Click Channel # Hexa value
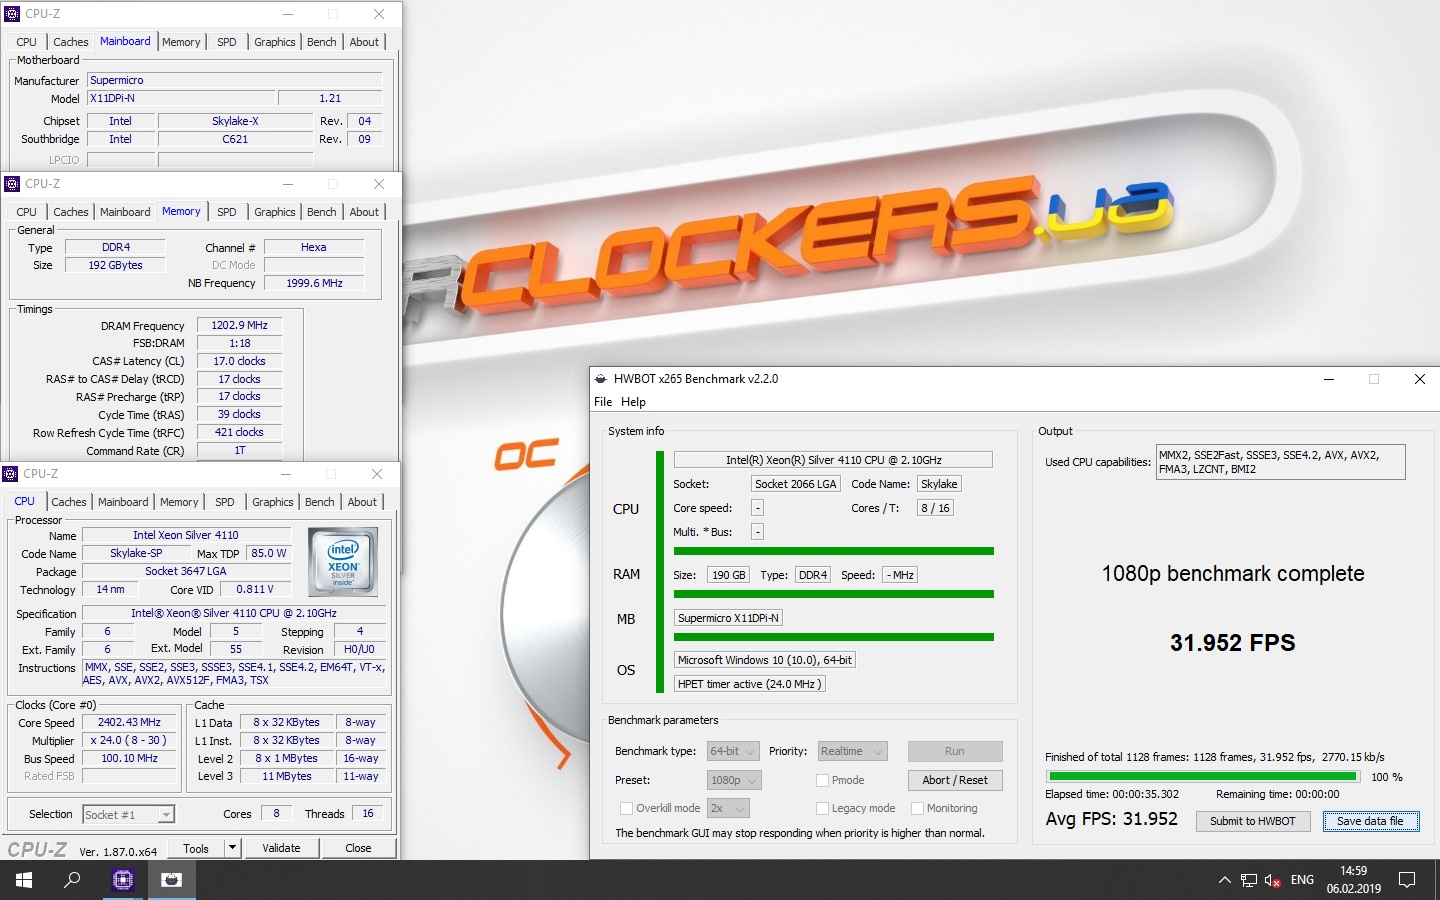This screenshot has height=900, width=1440. pos(313,247)
